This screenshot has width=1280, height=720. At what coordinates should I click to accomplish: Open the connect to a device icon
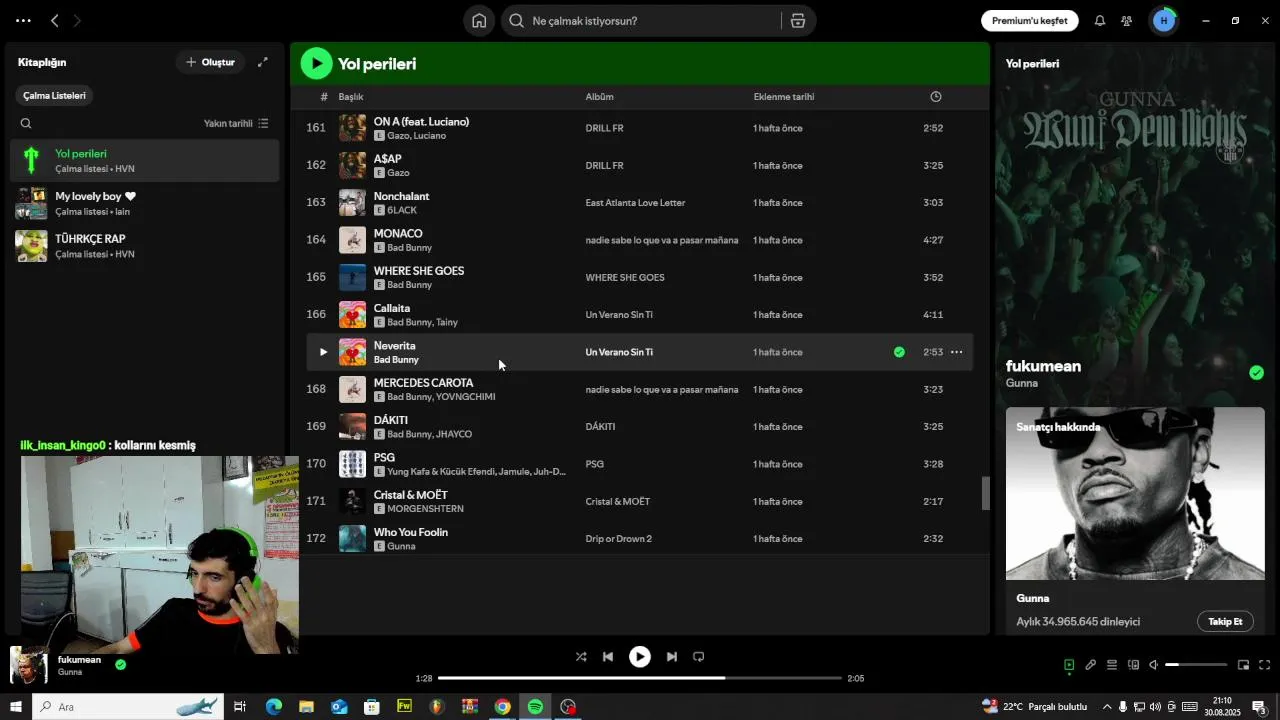tap(1133, 665)
